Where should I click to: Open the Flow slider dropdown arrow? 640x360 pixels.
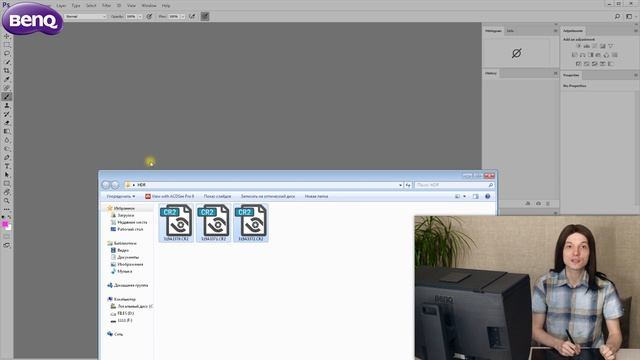[182, 16]
